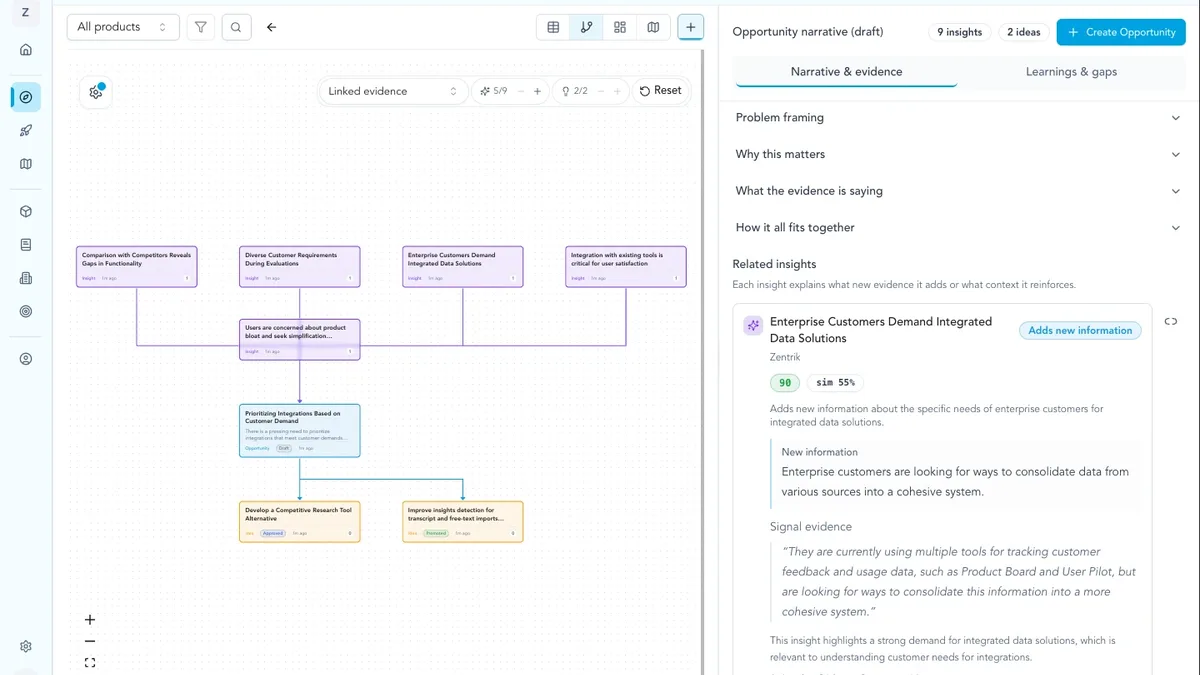The image size is (1200, 675).
Task: Switch to grid cards view icon
Action: 620,27
